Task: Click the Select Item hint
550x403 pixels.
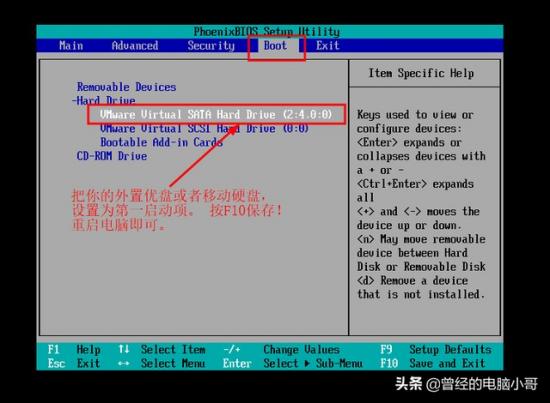Action: click(x=173, y=349)
